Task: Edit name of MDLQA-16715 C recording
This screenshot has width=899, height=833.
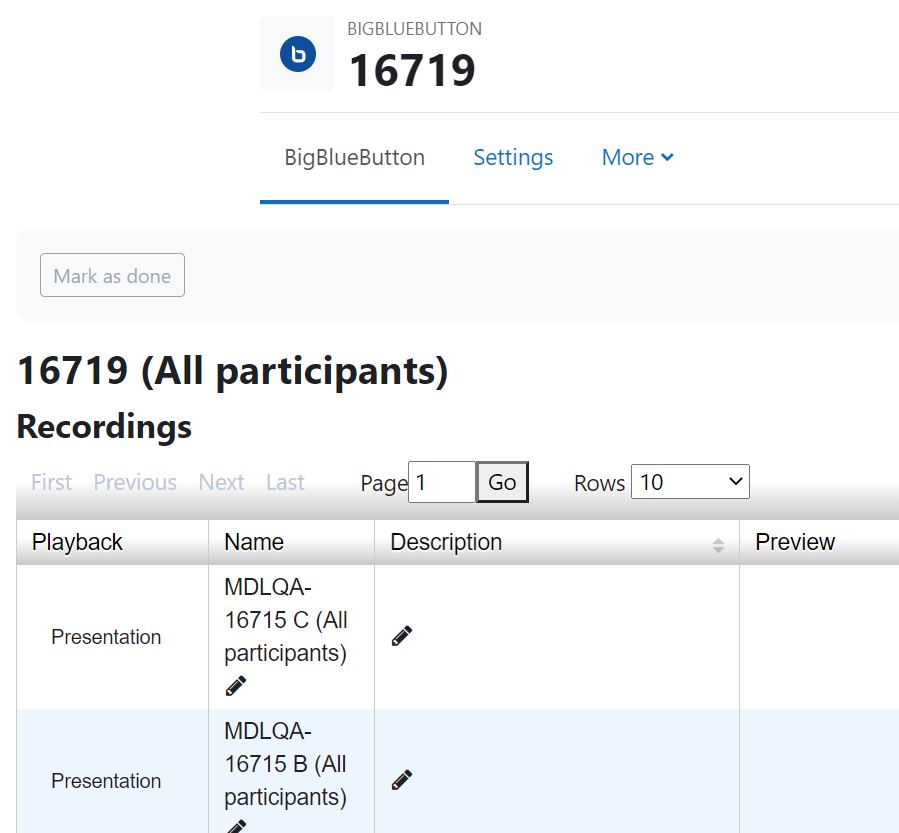Action: click(x=236, y=685)
